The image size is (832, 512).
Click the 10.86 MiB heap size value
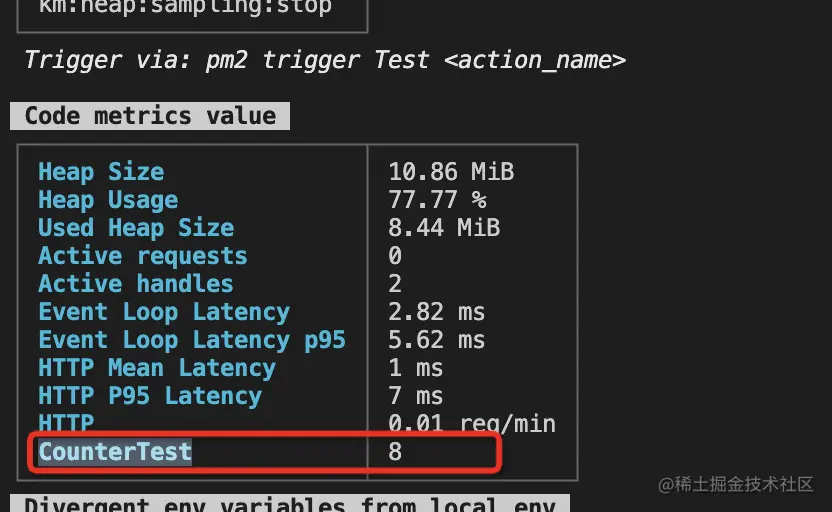coord(451,172)
